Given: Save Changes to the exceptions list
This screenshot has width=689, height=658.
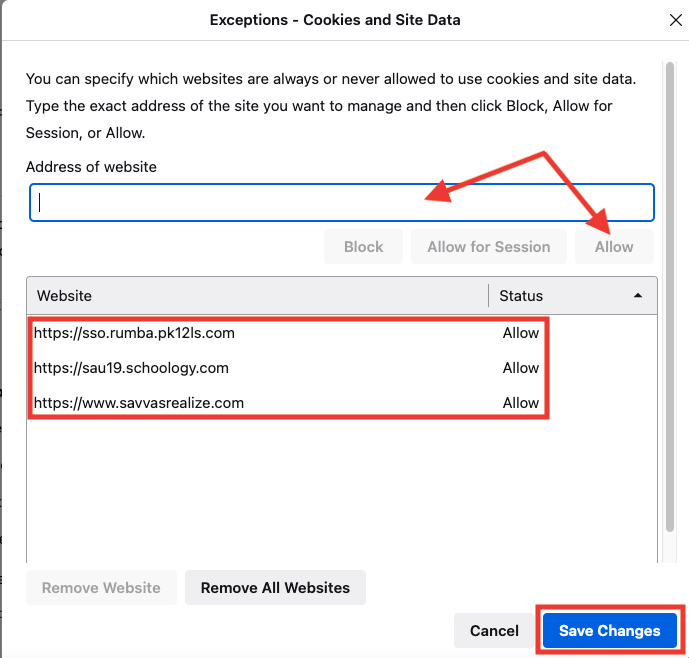Looking at the screenshot, I should pyautogui.click(x=609, y=631).
